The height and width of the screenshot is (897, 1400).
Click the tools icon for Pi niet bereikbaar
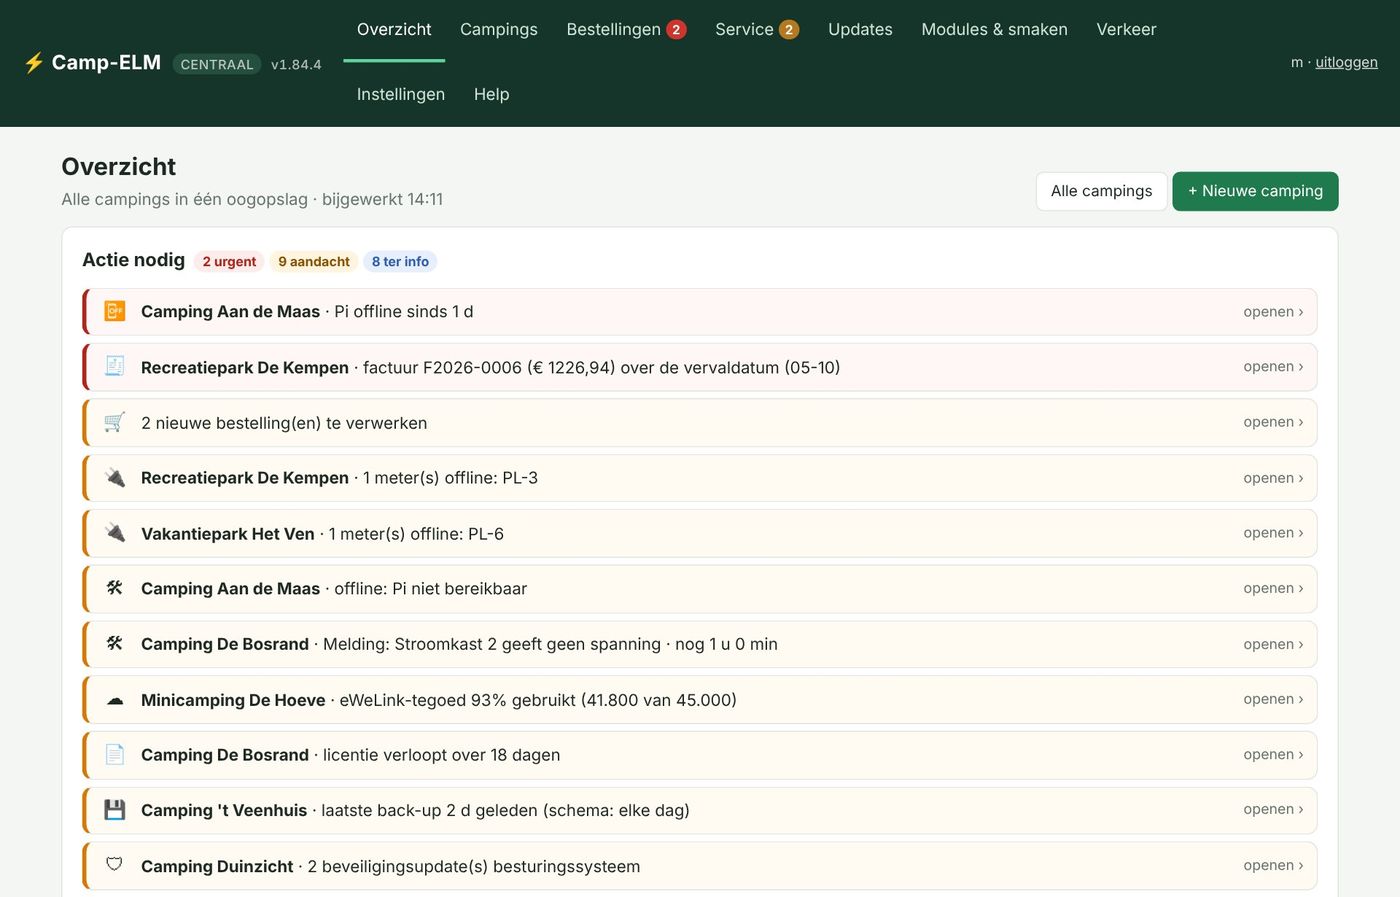[x=115, y=588]
